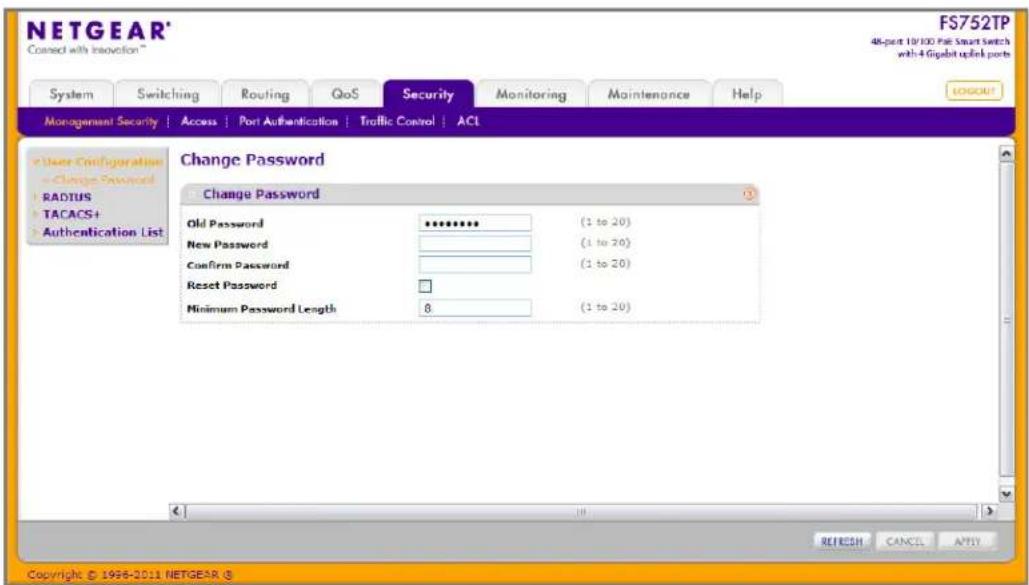Image resolution: width=1029 pixels, height=585 pixels.
Task: Focus the Confirm Password field
Action: [x=475, y=265]
